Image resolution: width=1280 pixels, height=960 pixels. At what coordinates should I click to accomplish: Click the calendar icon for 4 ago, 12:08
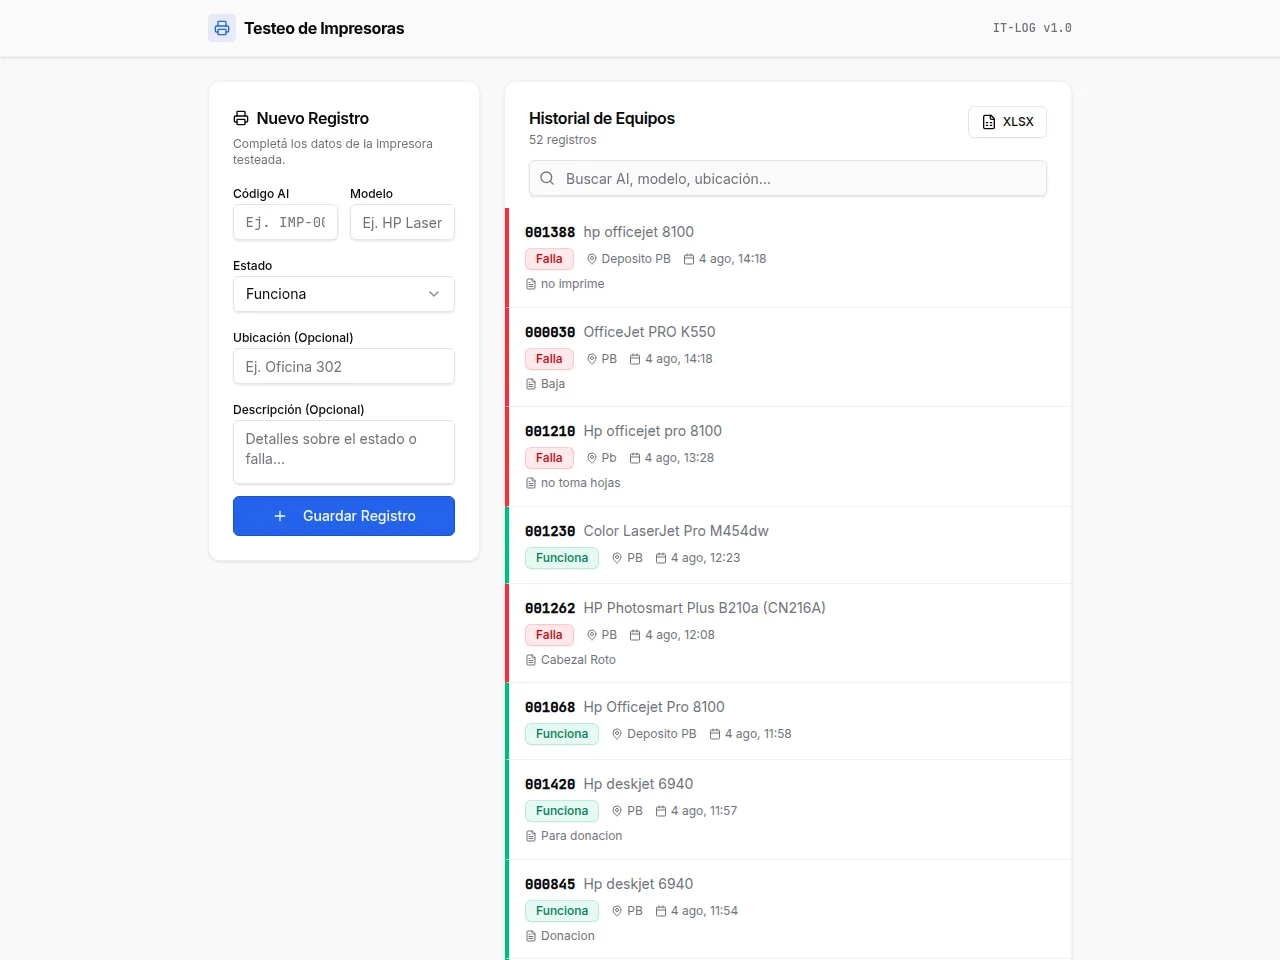635,635
